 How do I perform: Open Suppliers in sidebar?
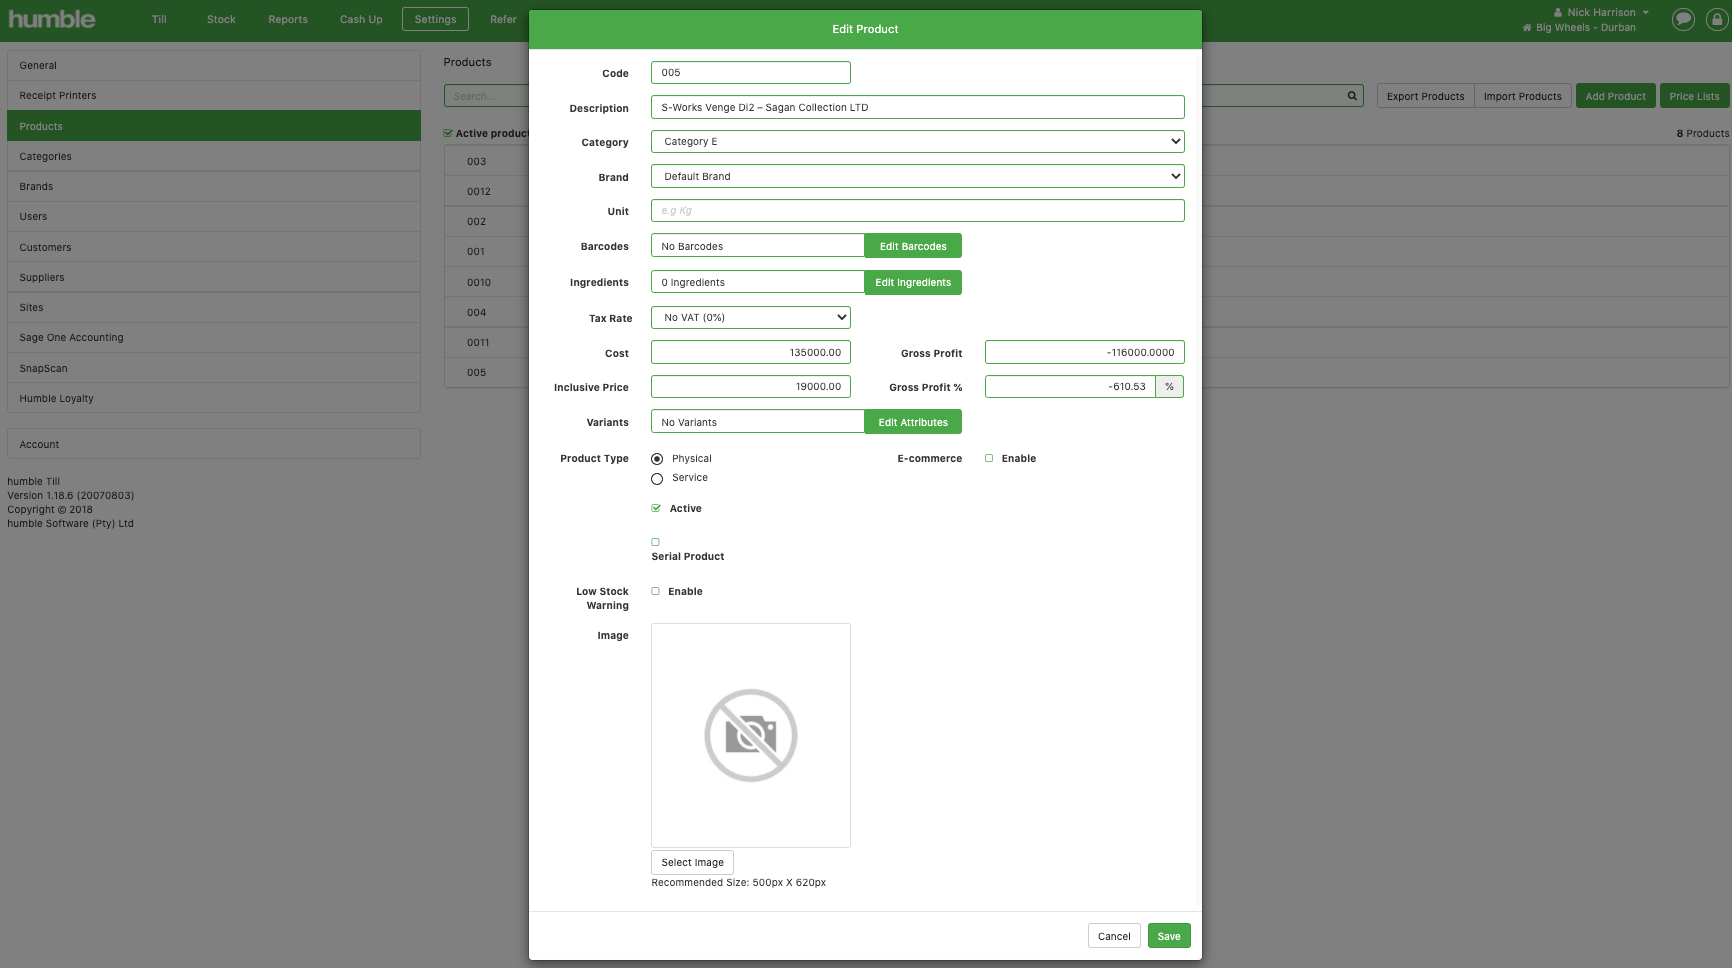click(214, 277)
